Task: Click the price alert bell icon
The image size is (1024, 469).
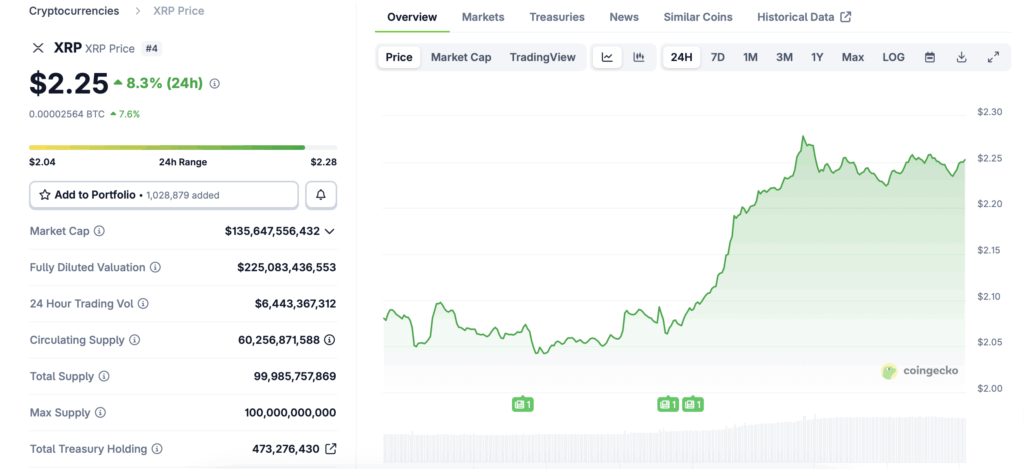Action: click(321, 195)
